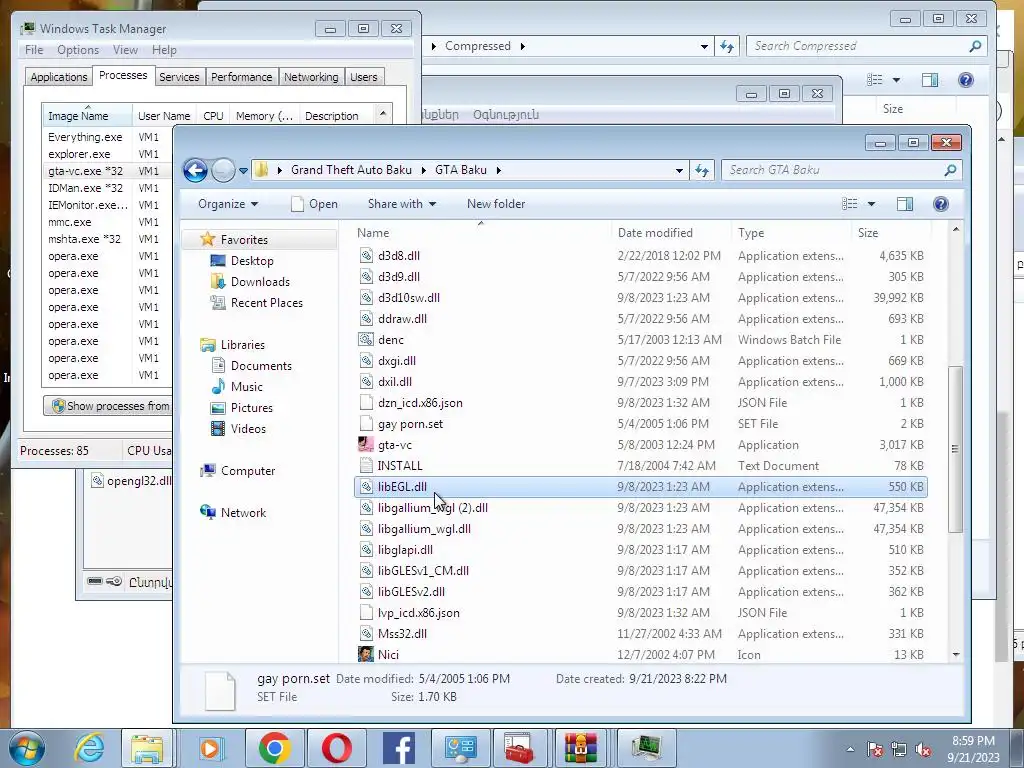Open View menu in Task Manager
The image size is (1024, 768).
click(x=125, y=50)
